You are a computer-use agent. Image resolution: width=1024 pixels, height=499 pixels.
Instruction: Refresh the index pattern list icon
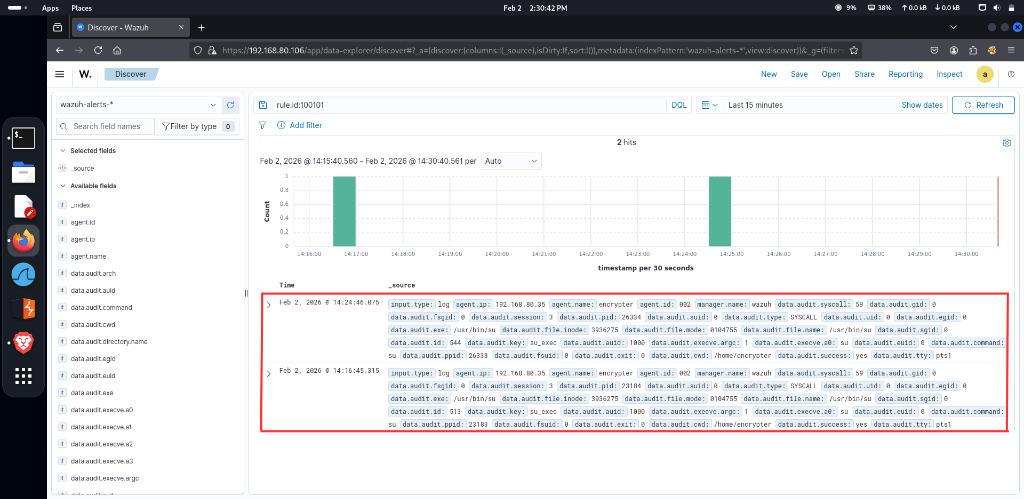click(x=230, y=105)
